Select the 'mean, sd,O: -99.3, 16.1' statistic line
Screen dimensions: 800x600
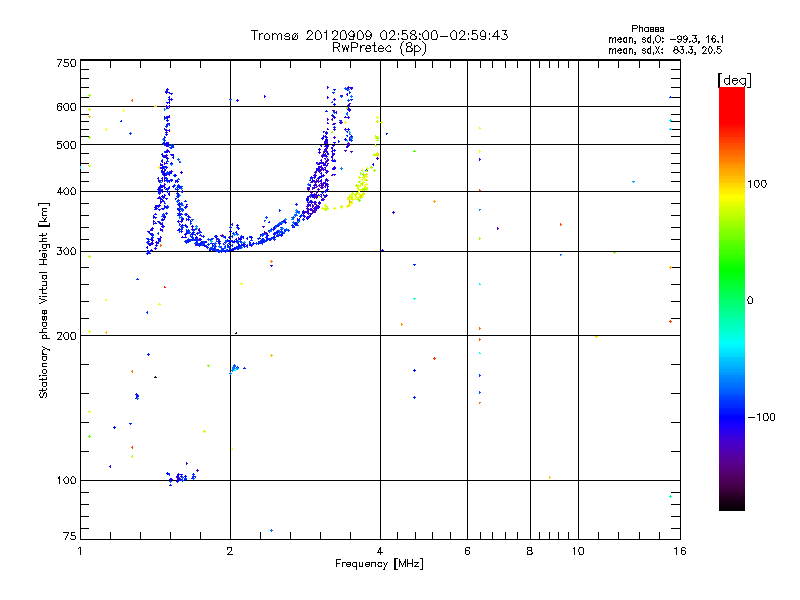coord(666,39)
